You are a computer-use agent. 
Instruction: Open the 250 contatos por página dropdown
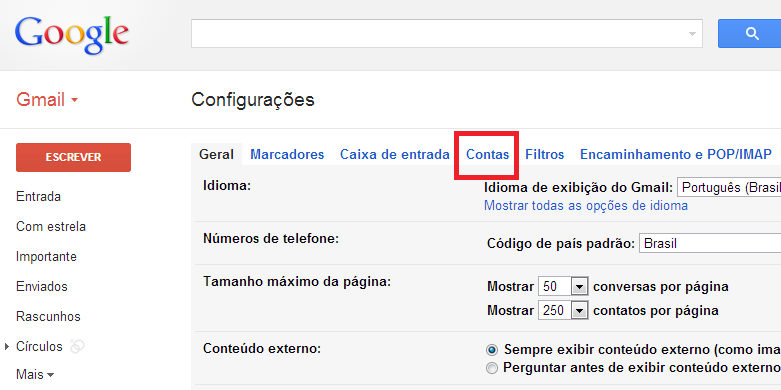point(563,311)
